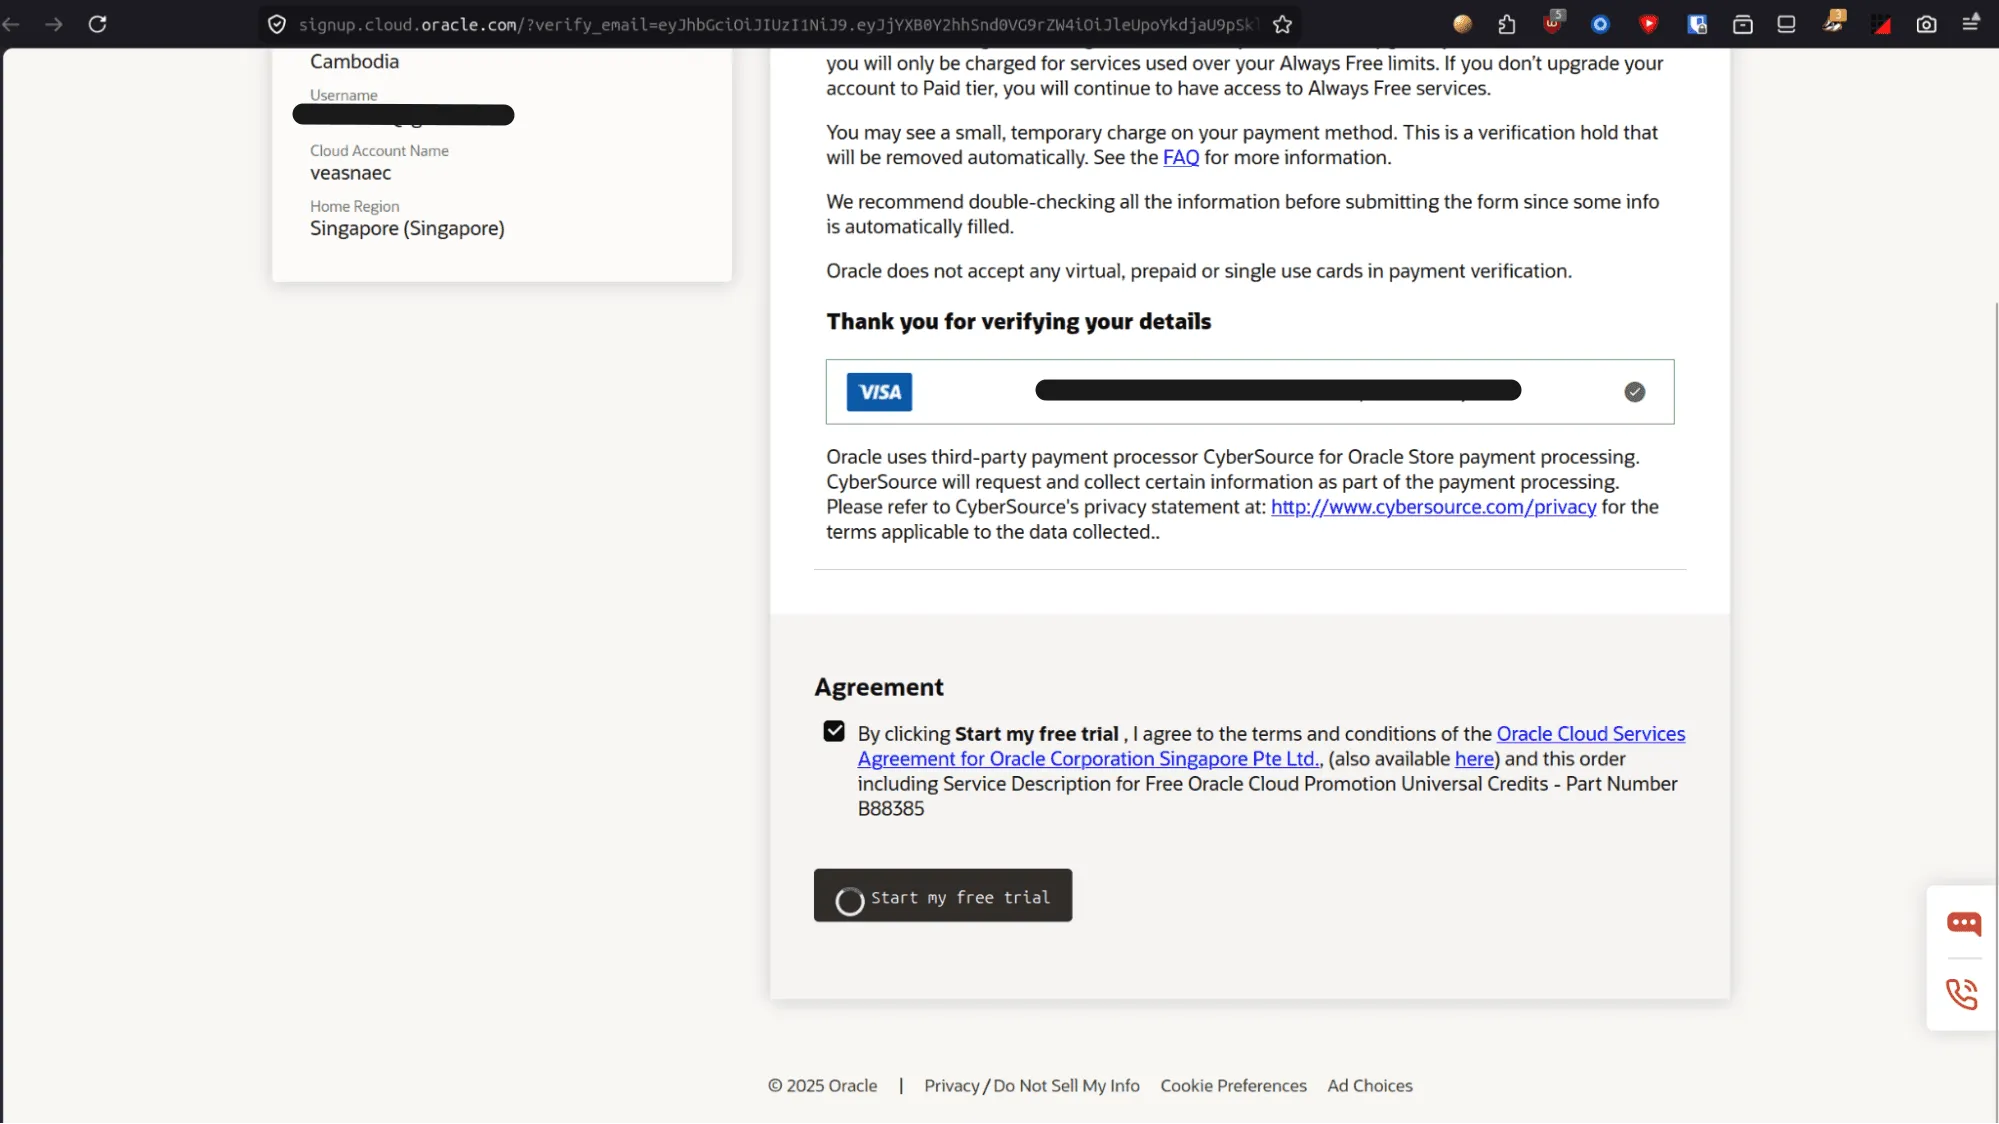Open the FAQ link
This screenshot has width=1999, height=1124.
tap(1180, 158)
